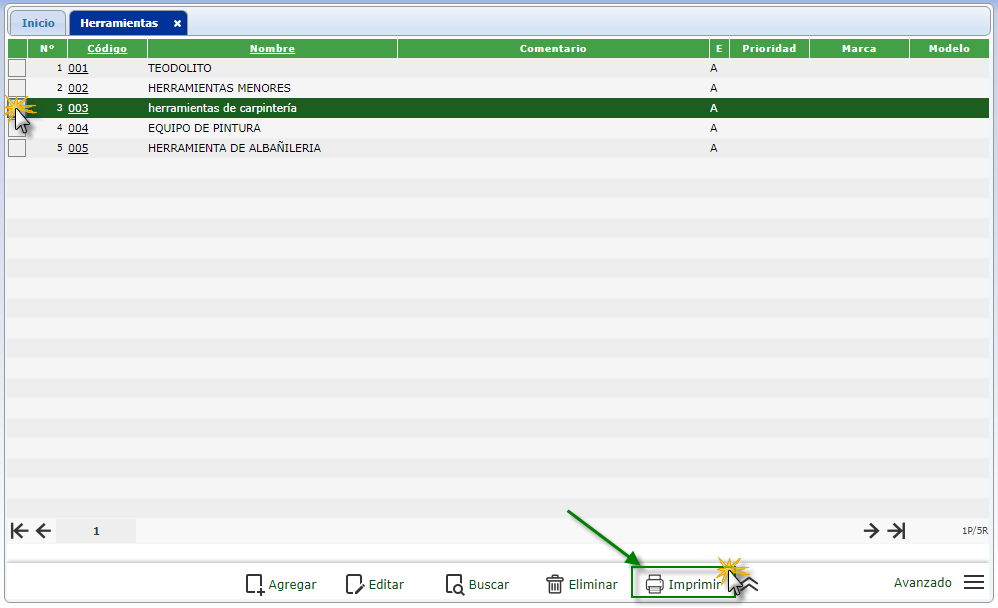998x608 pixels.
Task: Click the E status column header
Action: coord(719,48)
